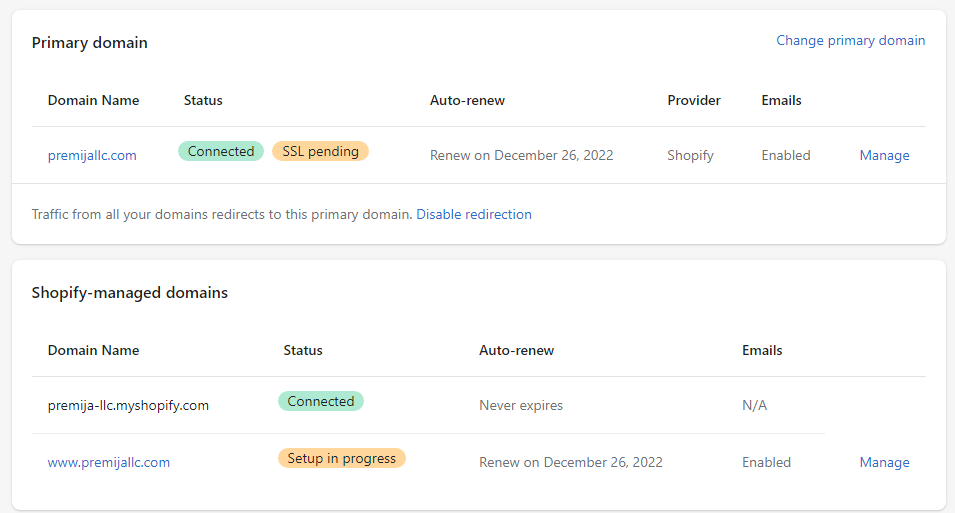Click the Setup in progress badge
The height and width of the screenshot is (513, 955).
341,458
